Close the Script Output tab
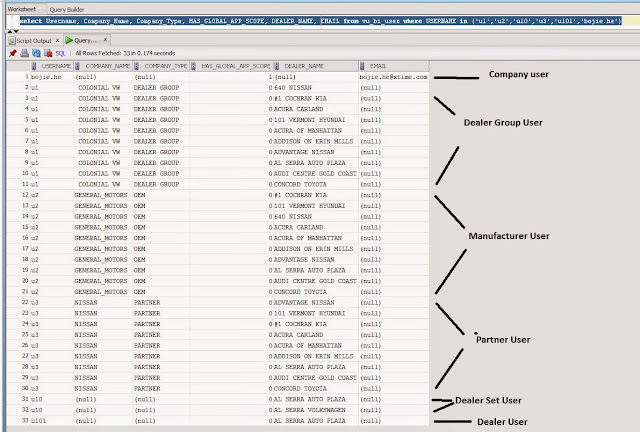The image size is (640, 432). pos(57,40)
